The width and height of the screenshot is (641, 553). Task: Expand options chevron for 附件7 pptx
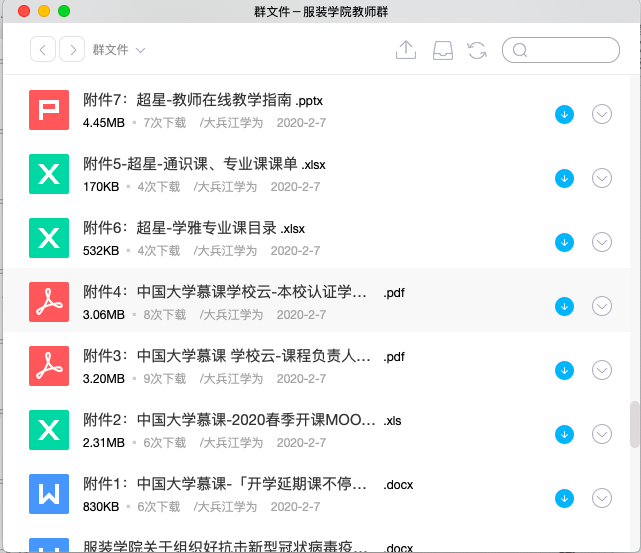[602, 114]
